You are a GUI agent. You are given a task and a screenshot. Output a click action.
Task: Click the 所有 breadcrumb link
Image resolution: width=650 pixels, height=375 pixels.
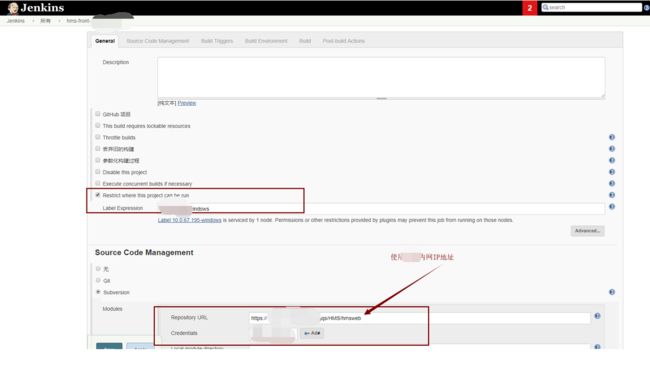pos(45,21)
